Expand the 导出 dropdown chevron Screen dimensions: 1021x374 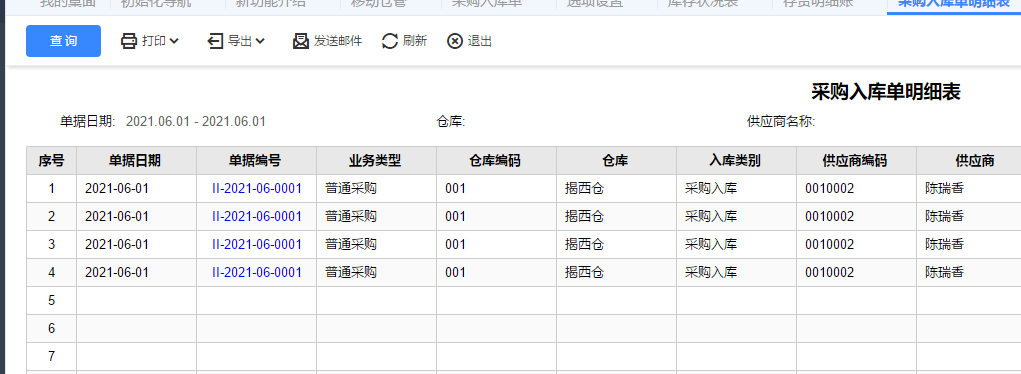260,41
